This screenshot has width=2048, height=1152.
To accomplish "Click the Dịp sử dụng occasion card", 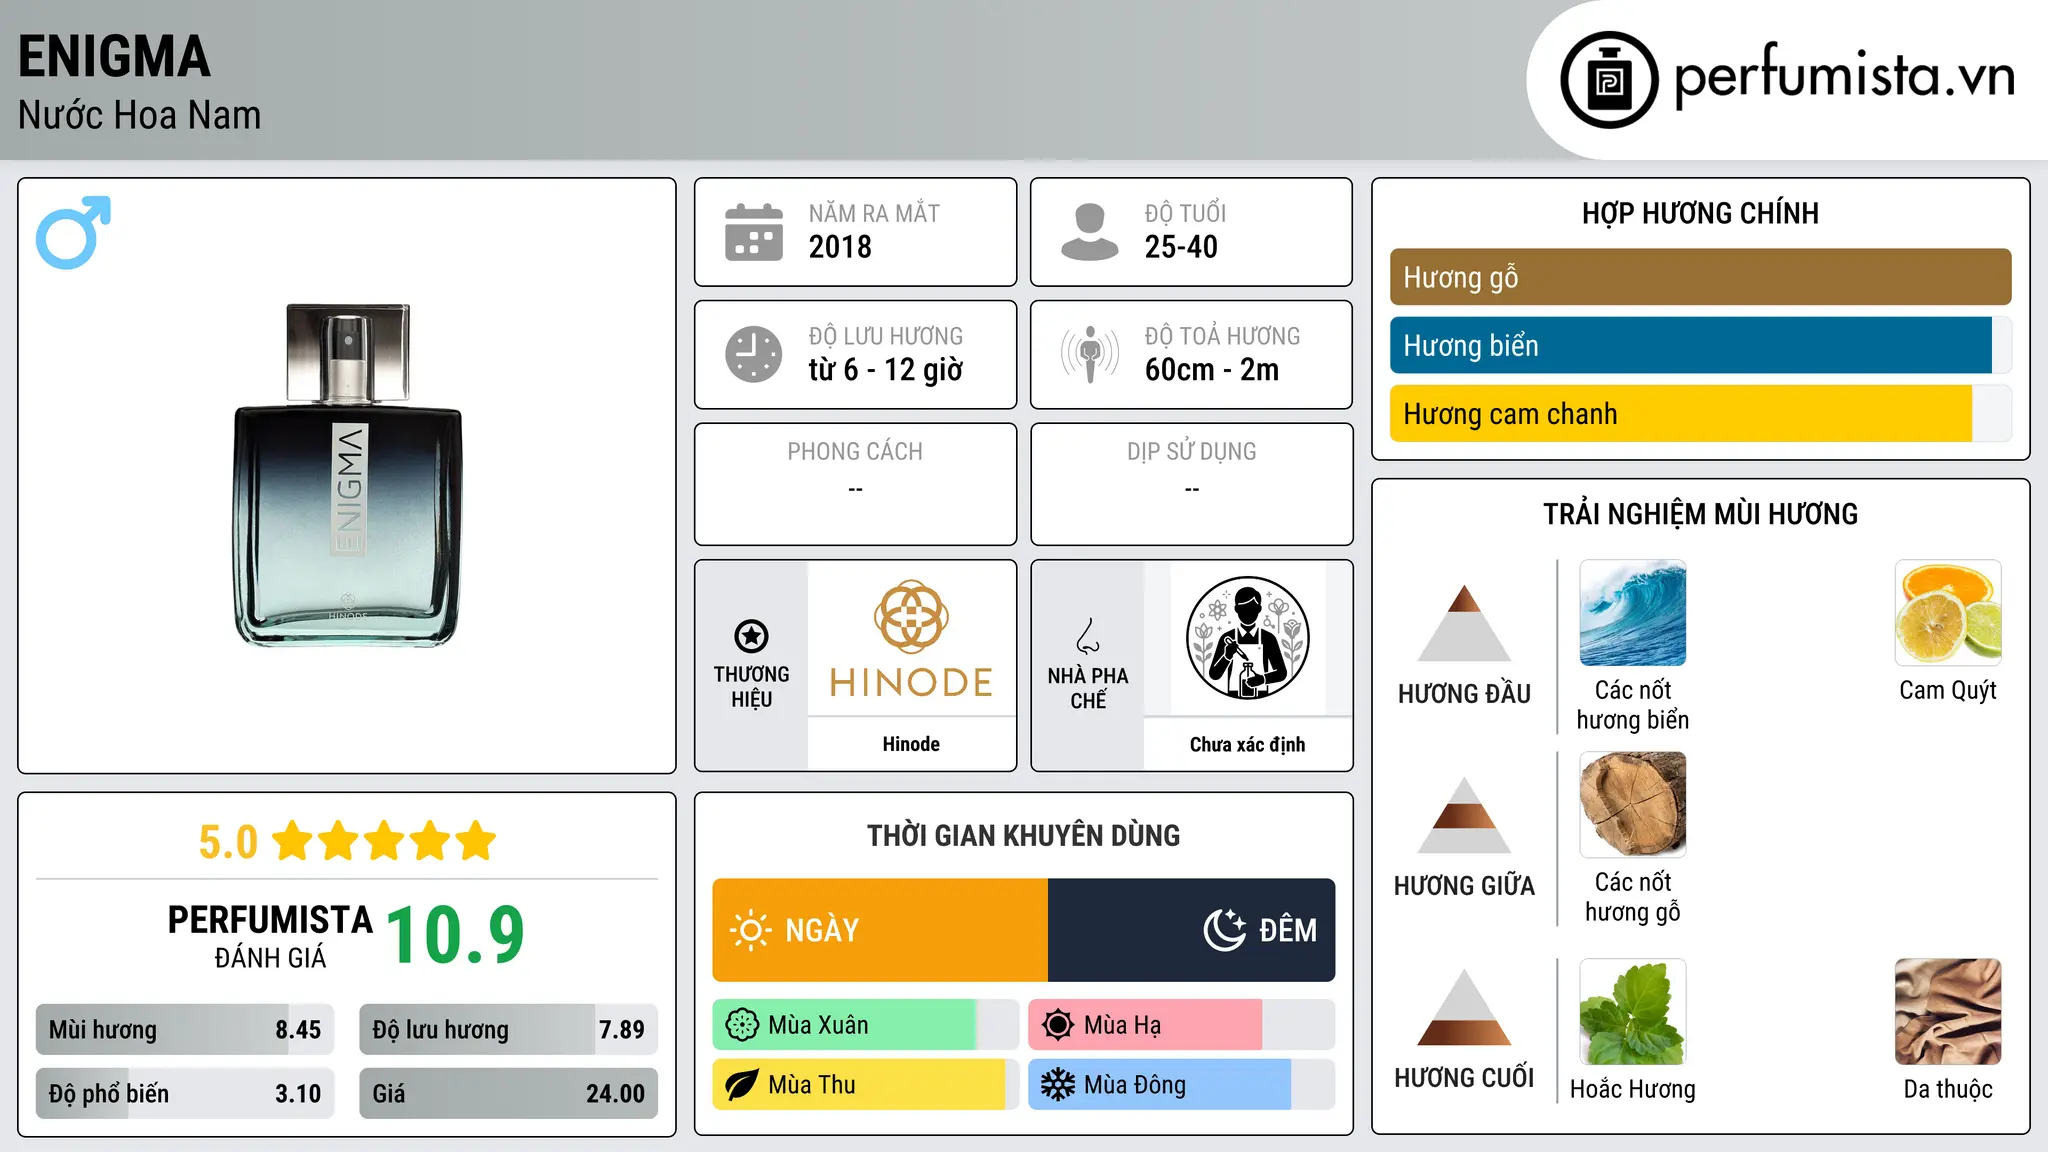I will coord(1191,484).
